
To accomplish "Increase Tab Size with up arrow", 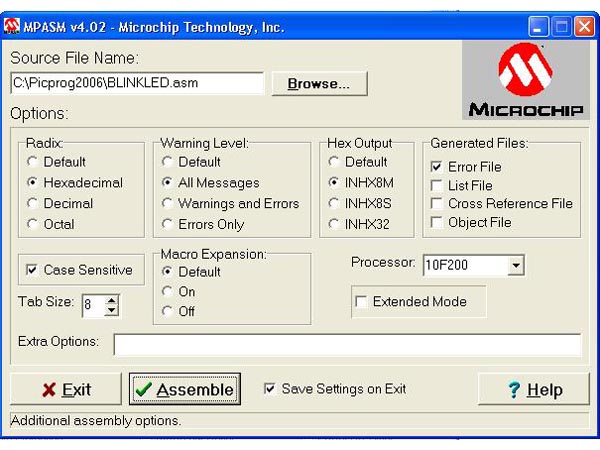I will (x=111, y=300).
